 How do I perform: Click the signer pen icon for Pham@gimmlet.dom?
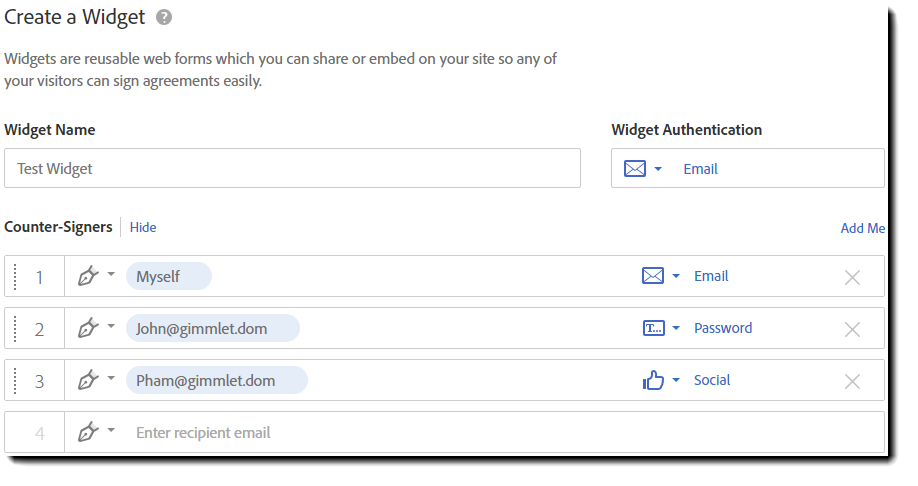pyautogui.click(x=88, y=380)
